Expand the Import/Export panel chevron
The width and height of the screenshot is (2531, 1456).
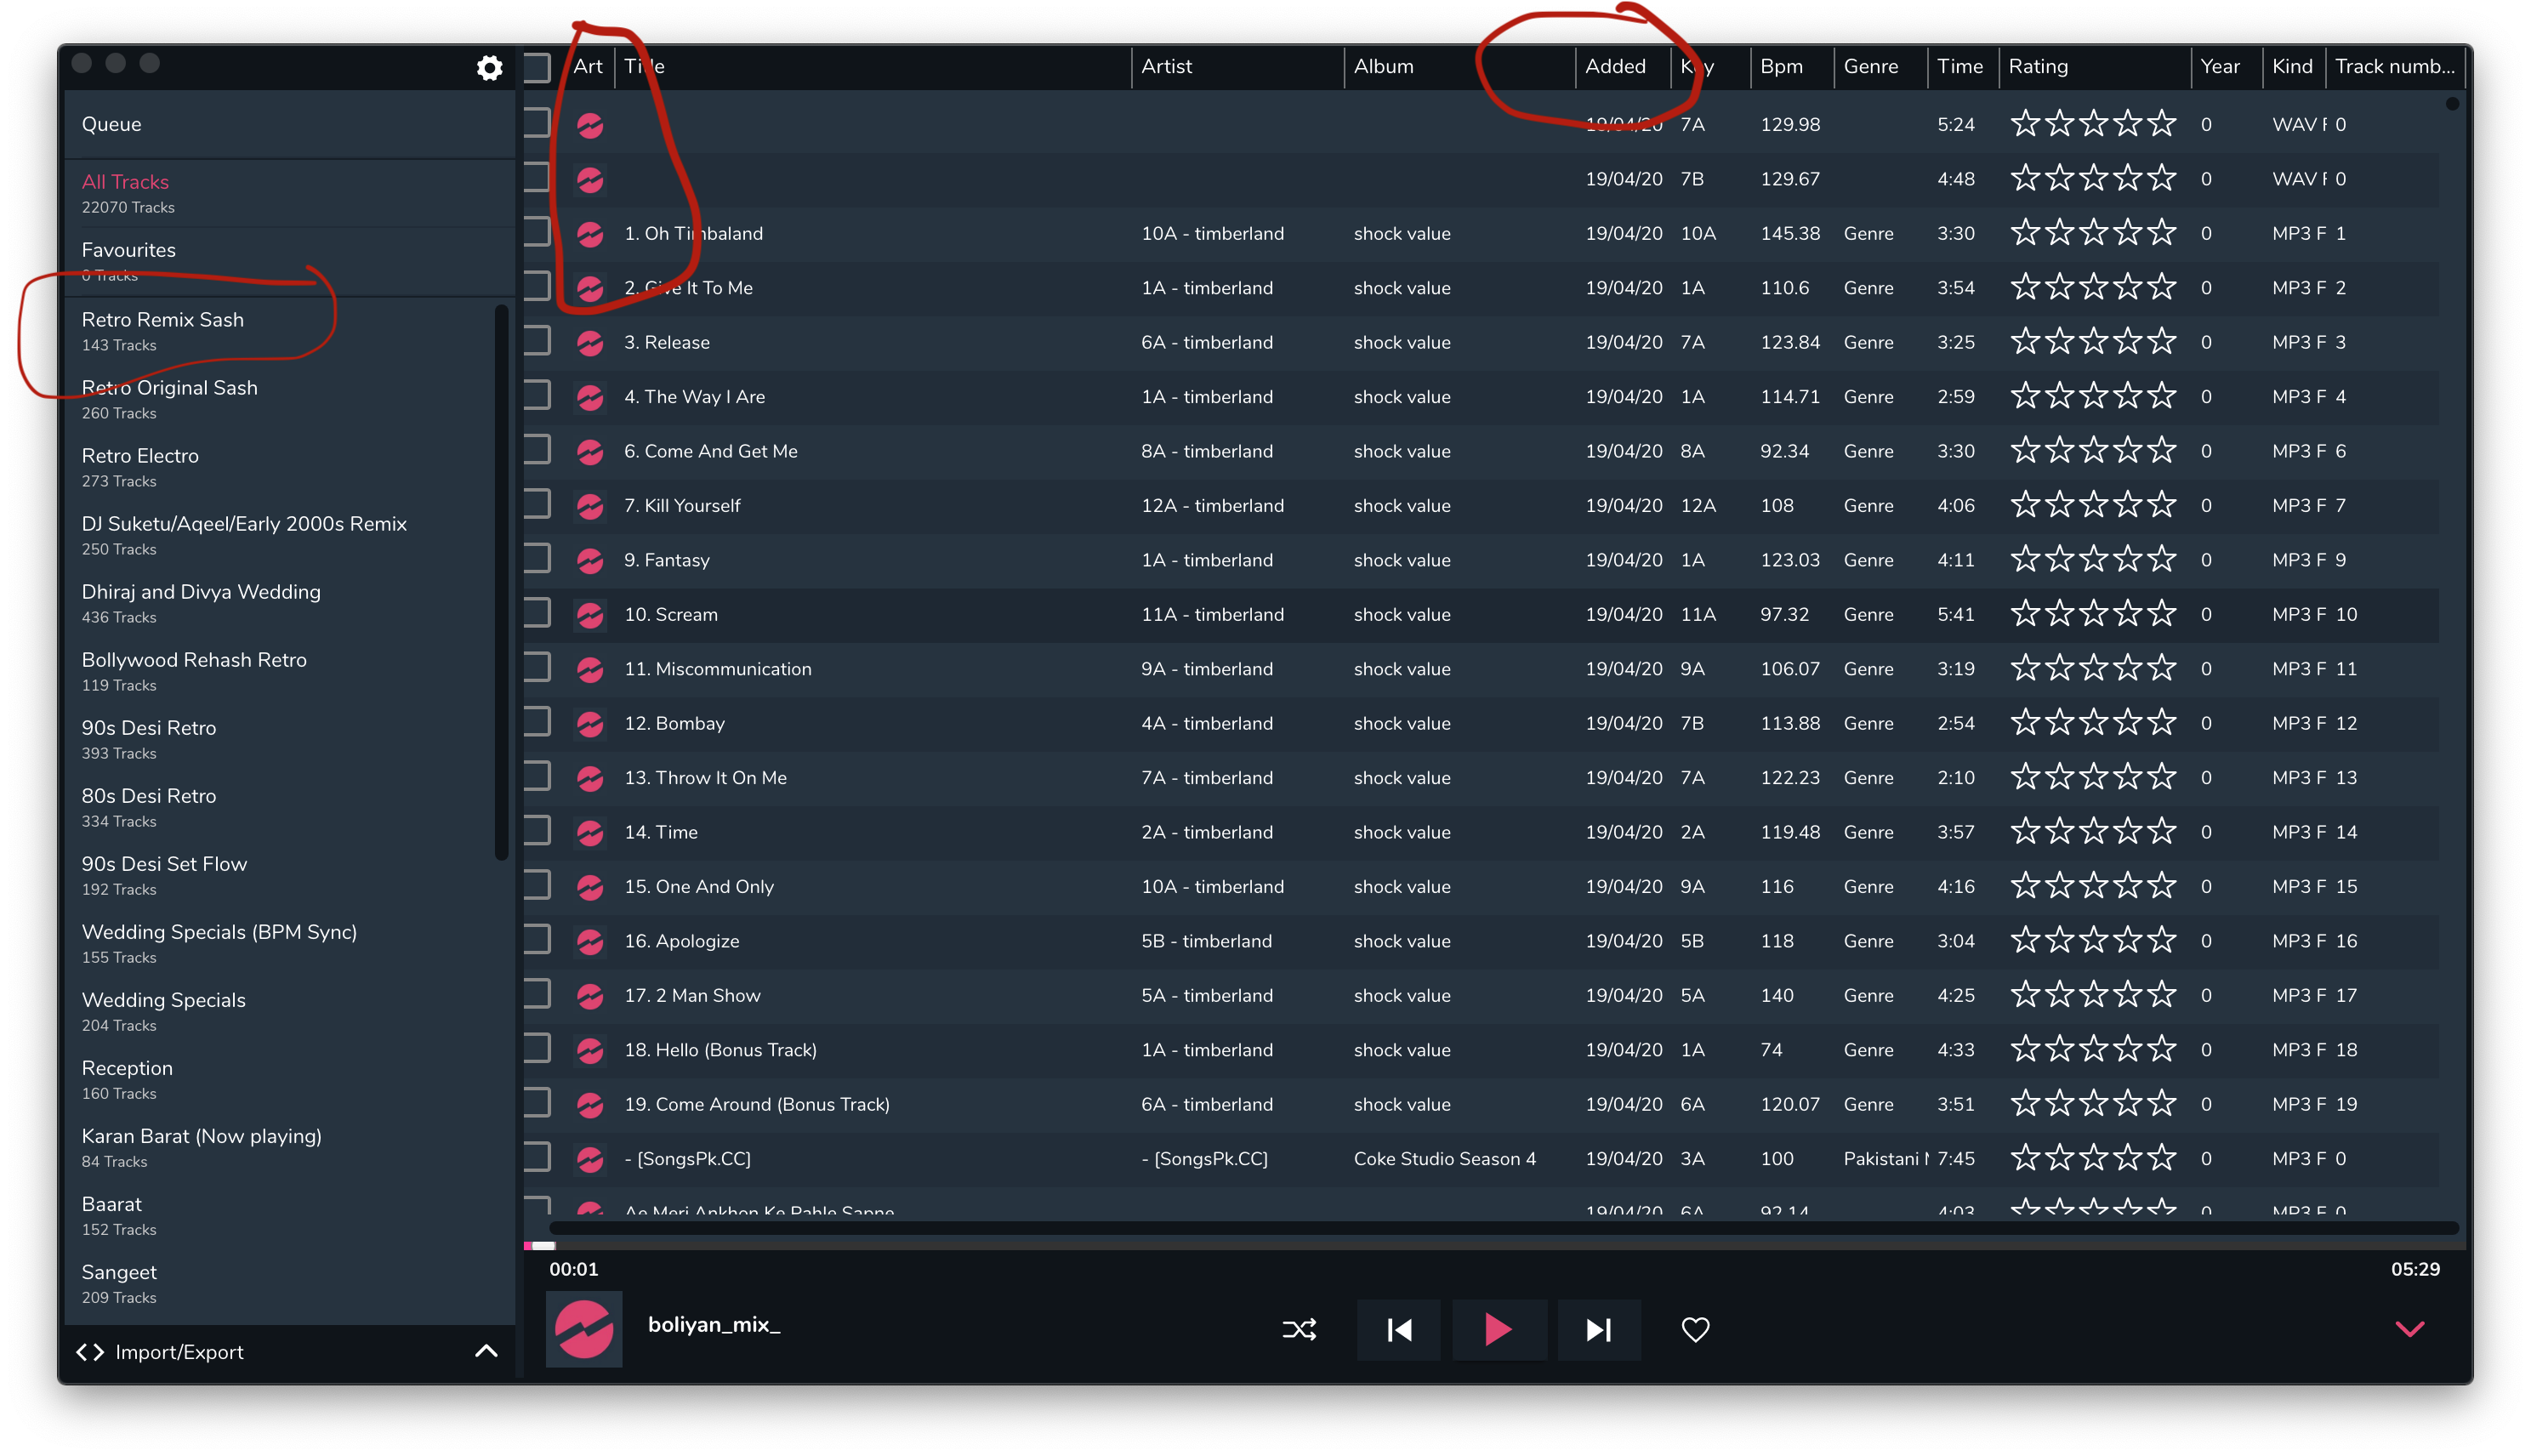(x=486, y=1351)
